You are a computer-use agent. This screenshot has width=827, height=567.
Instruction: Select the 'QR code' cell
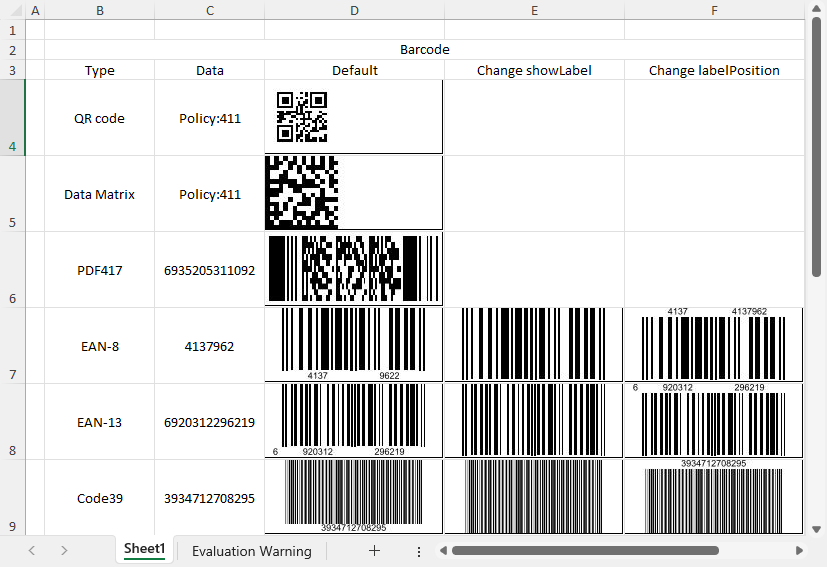coord(100,118)
